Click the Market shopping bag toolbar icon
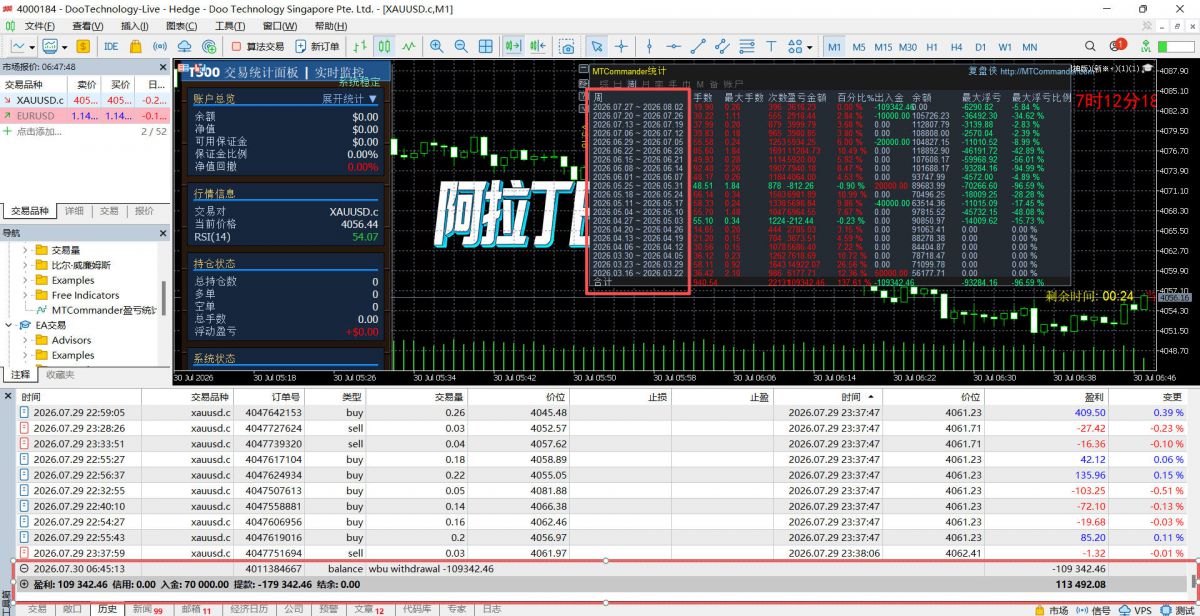The height and width of the screenshot is (616, 1200). [x=137, y=46]
